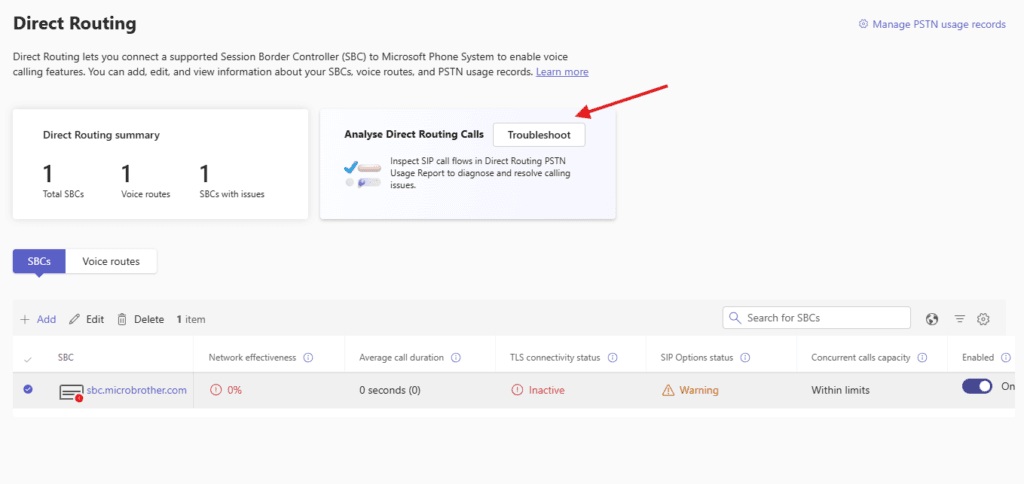Click select-all checkmark in table header
The height and width of the screenshot is (484, 1024).
tap(28, 359)
